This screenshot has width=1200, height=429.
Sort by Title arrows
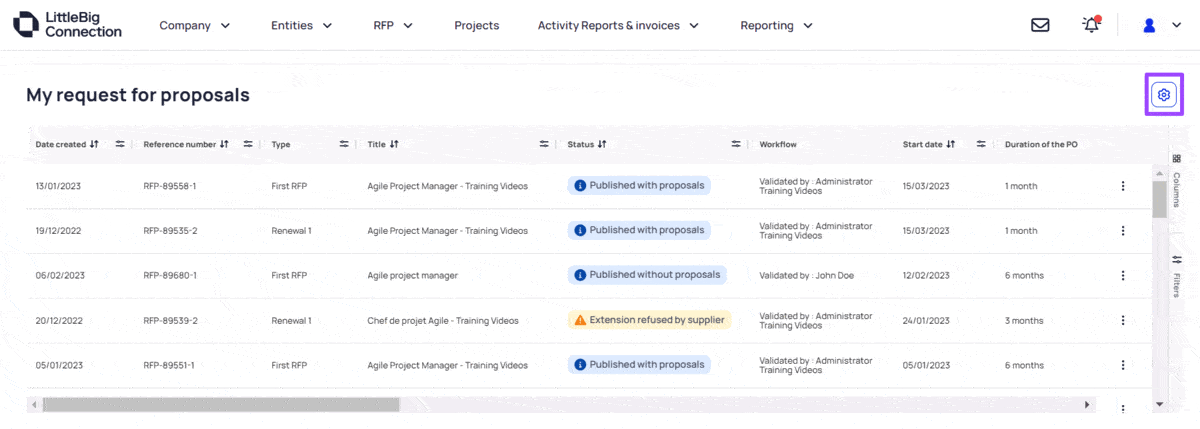[x=394, y=144]
